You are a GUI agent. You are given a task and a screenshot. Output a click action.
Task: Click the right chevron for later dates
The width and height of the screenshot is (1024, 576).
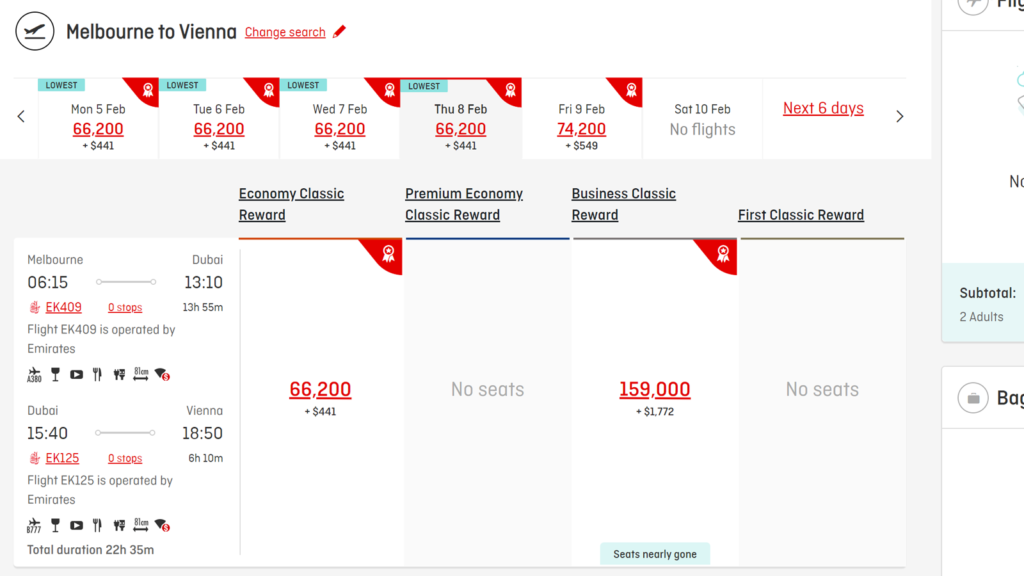(899, 116)
